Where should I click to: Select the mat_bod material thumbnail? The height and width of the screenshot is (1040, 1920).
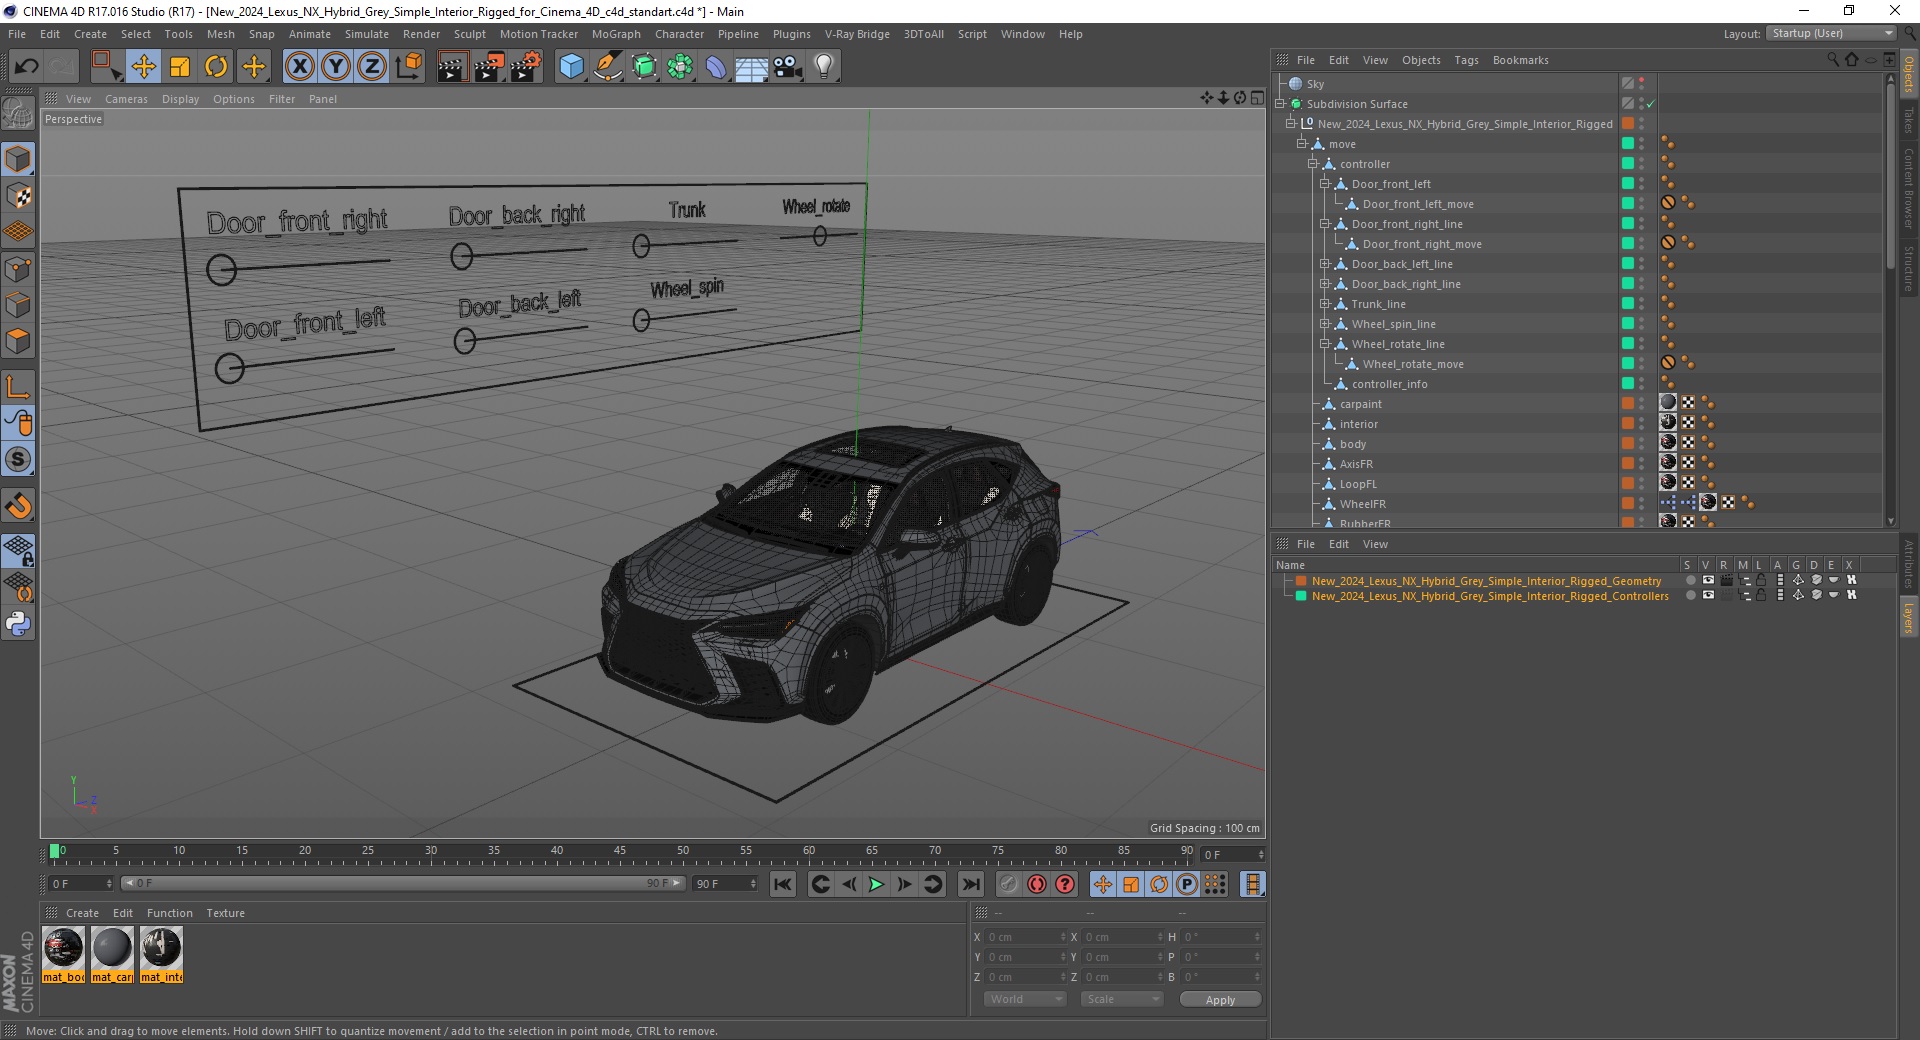63,955
